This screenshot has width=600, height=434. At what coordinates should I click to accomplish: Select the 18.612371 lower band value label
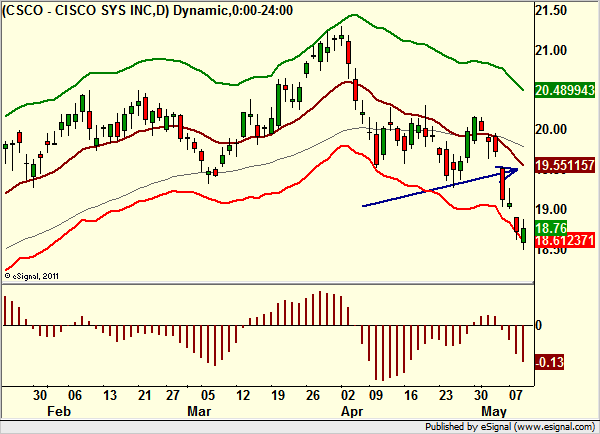(x=565, y=241)
